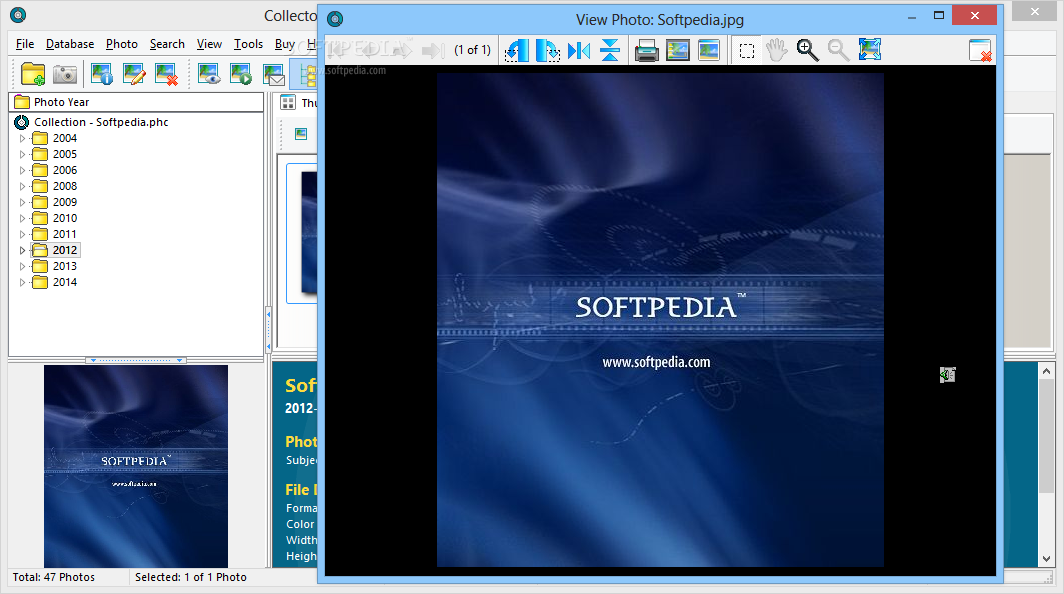Image resolution: width=1064 pixels, height=594 pixels.
Task: Expand the 2013 folder
Action: click(22, 266)
